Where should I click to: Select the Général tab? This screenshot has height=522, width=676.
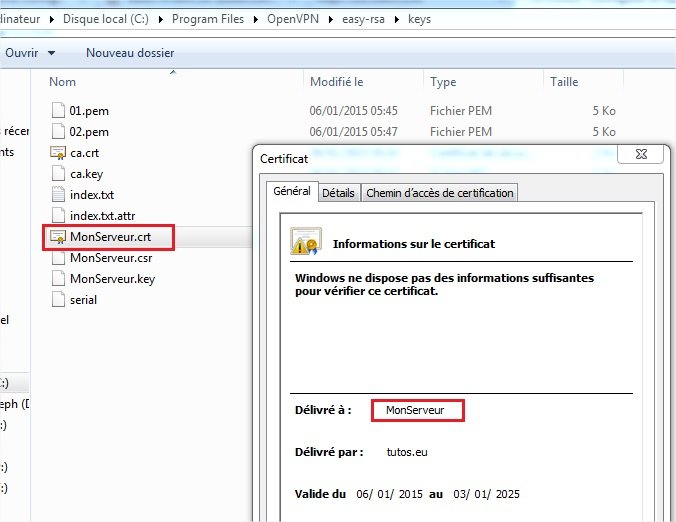pos(291,192)
